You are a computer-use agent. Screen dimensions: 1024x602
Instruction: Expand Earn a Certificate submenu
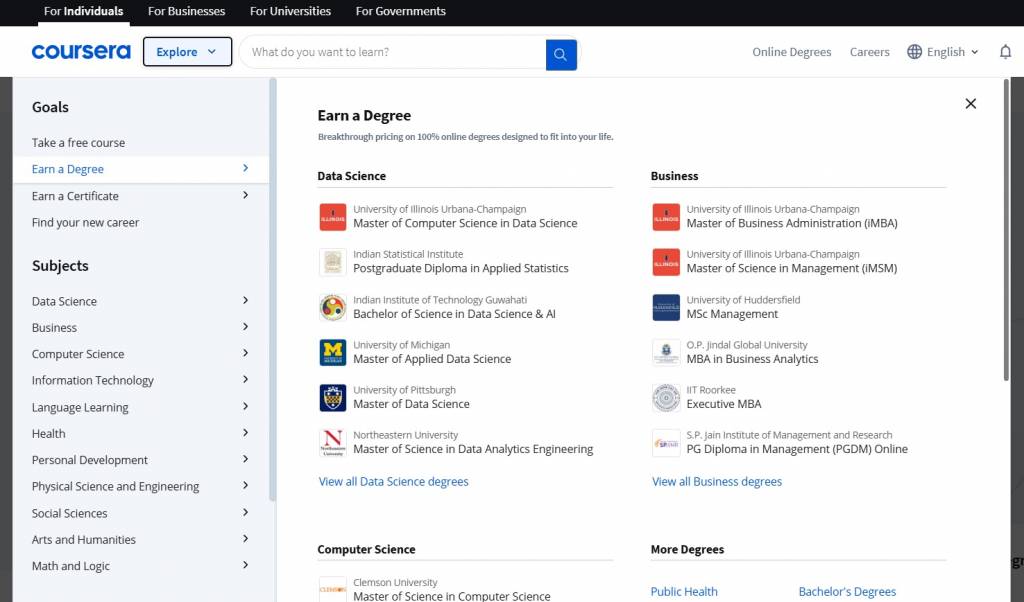pos(245,195)
